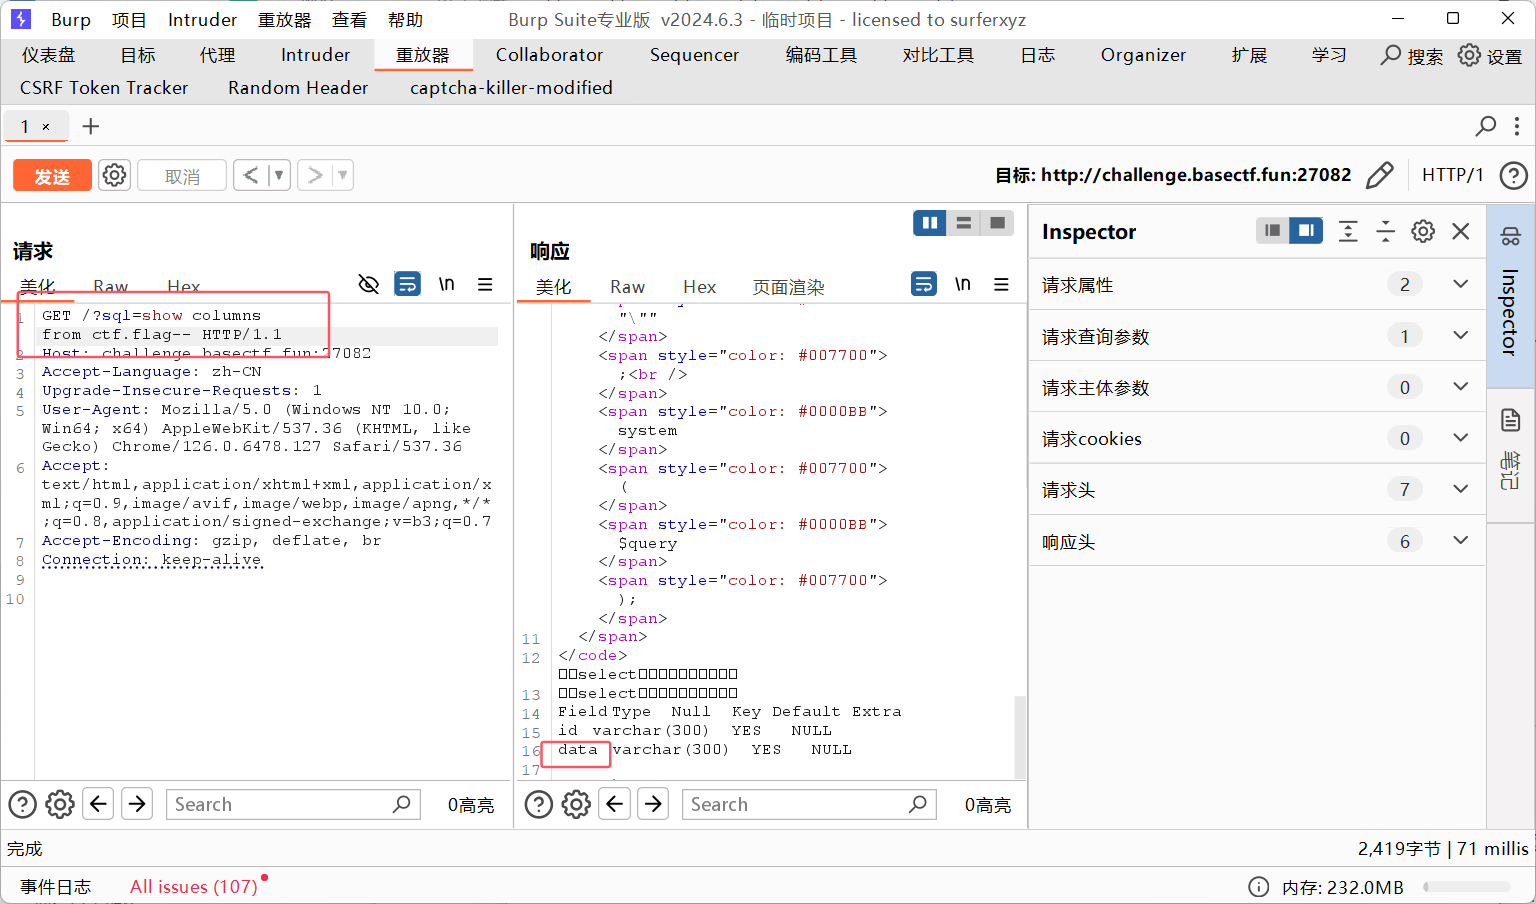Add a new Repeater tab
The image size is (1536, 904).
[x=91, y=126]
